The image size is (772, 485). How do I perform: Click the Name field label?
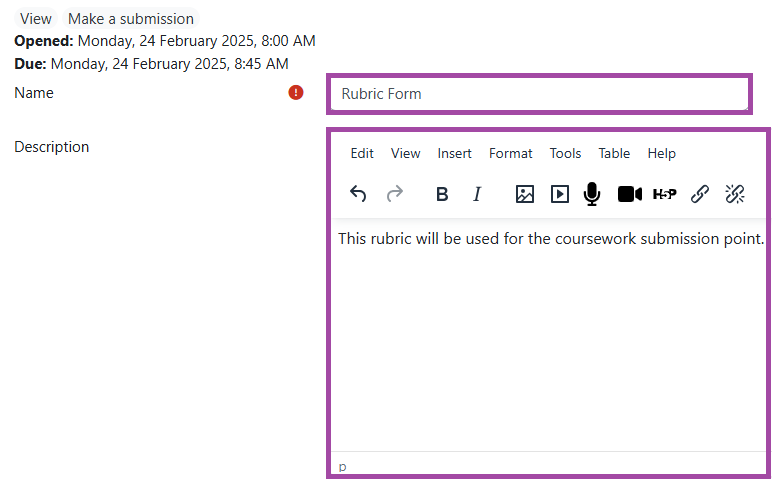tap(34, 93)
